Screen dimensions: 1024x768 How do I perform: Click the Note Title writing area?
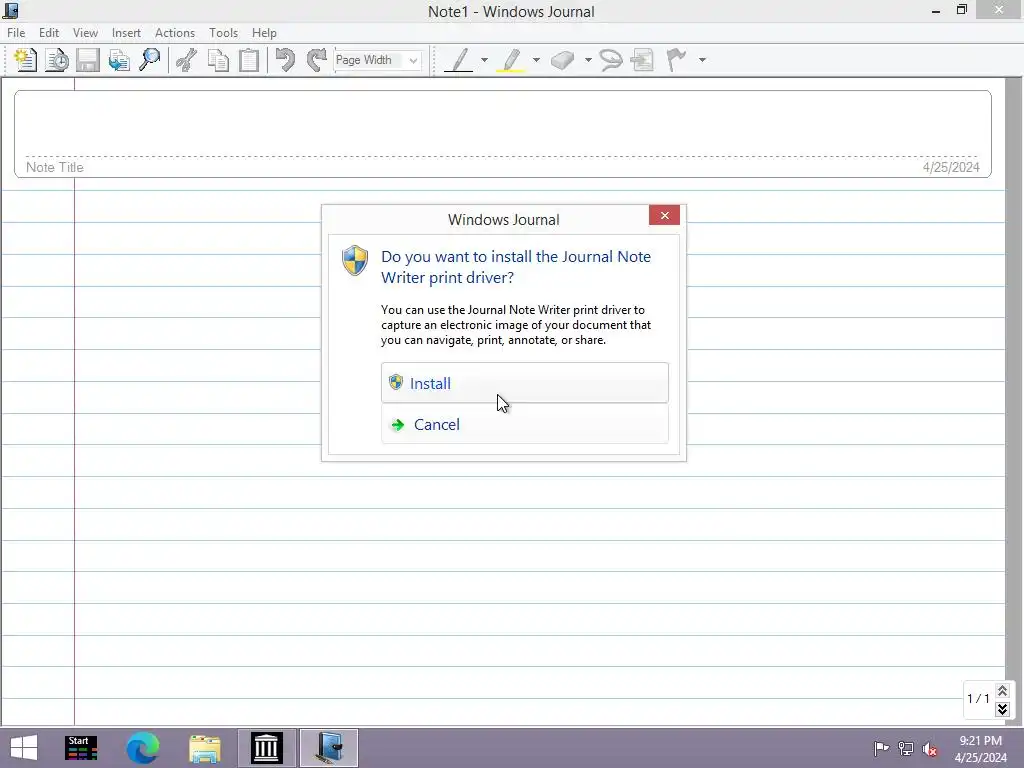pyautogui.click(x=502, y=124)
